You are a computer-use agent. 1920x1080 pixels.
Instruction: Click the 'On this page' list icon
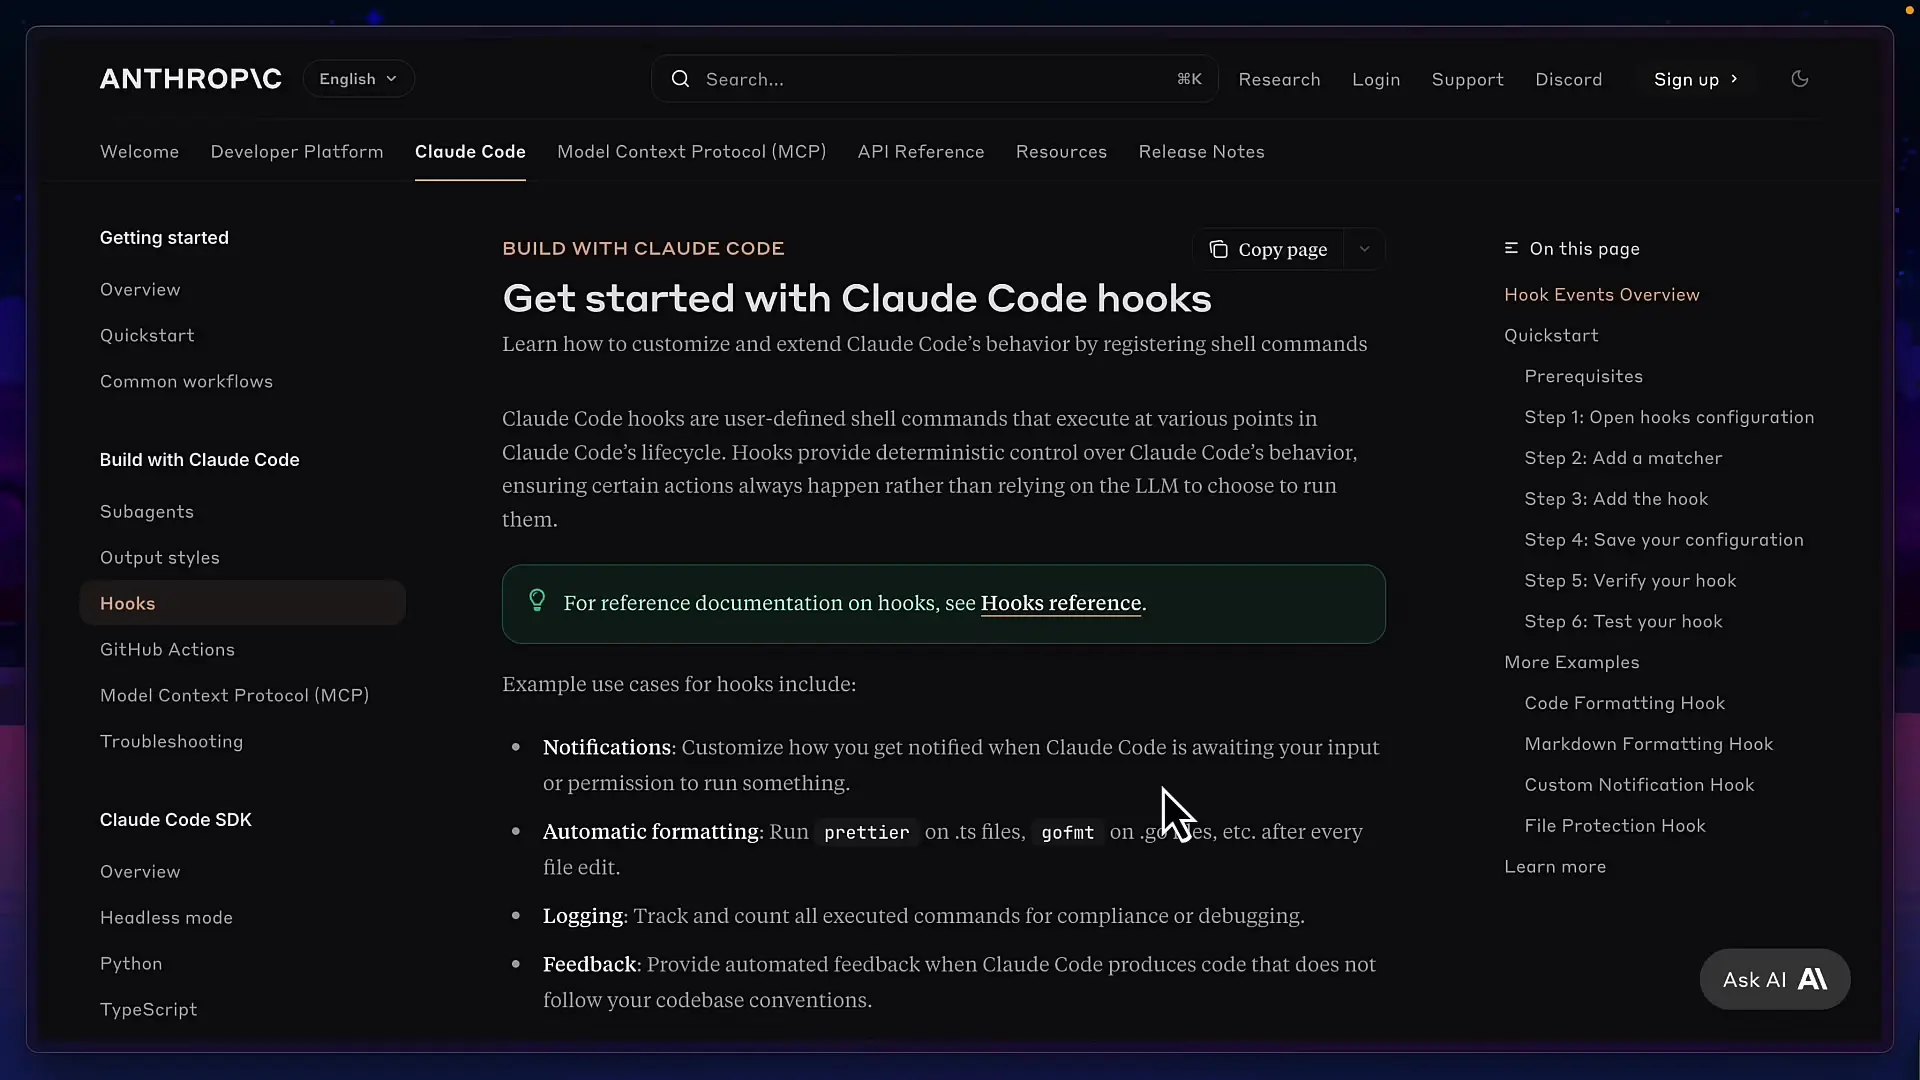pos(1511,248)
